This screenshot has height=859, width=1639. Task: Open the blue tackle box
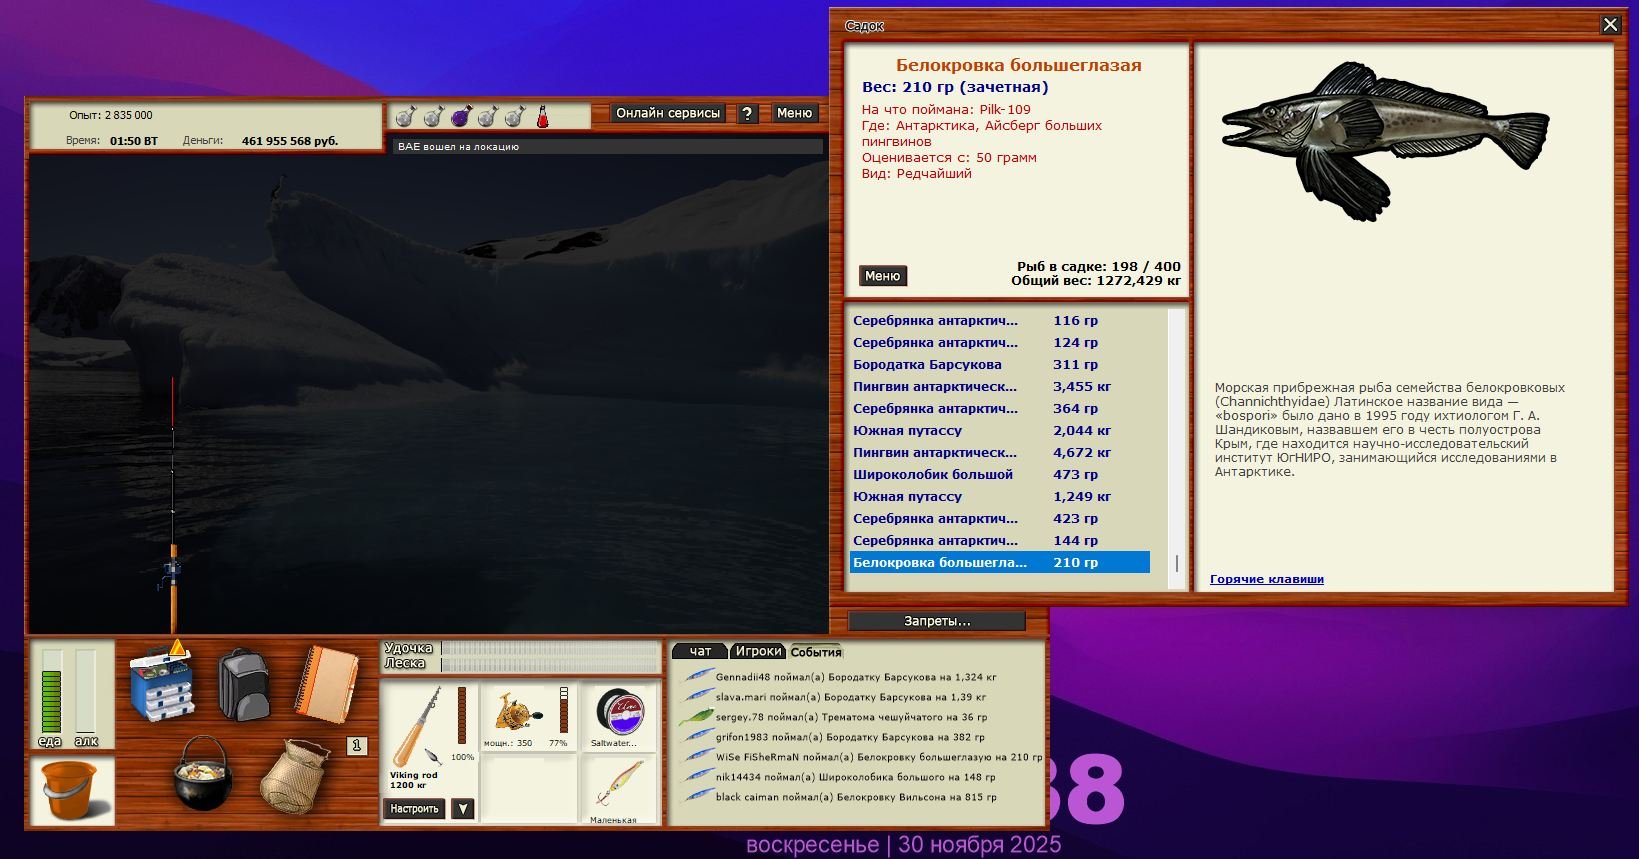(x=162, y=684)
